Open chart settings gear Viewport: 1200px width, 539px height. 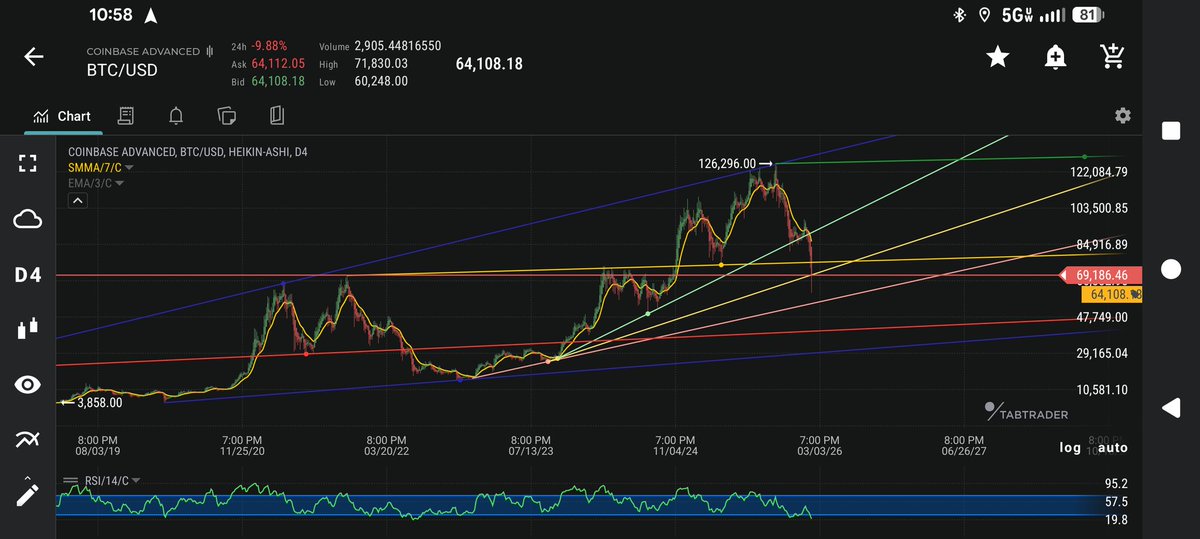(x=1123, y=116)
